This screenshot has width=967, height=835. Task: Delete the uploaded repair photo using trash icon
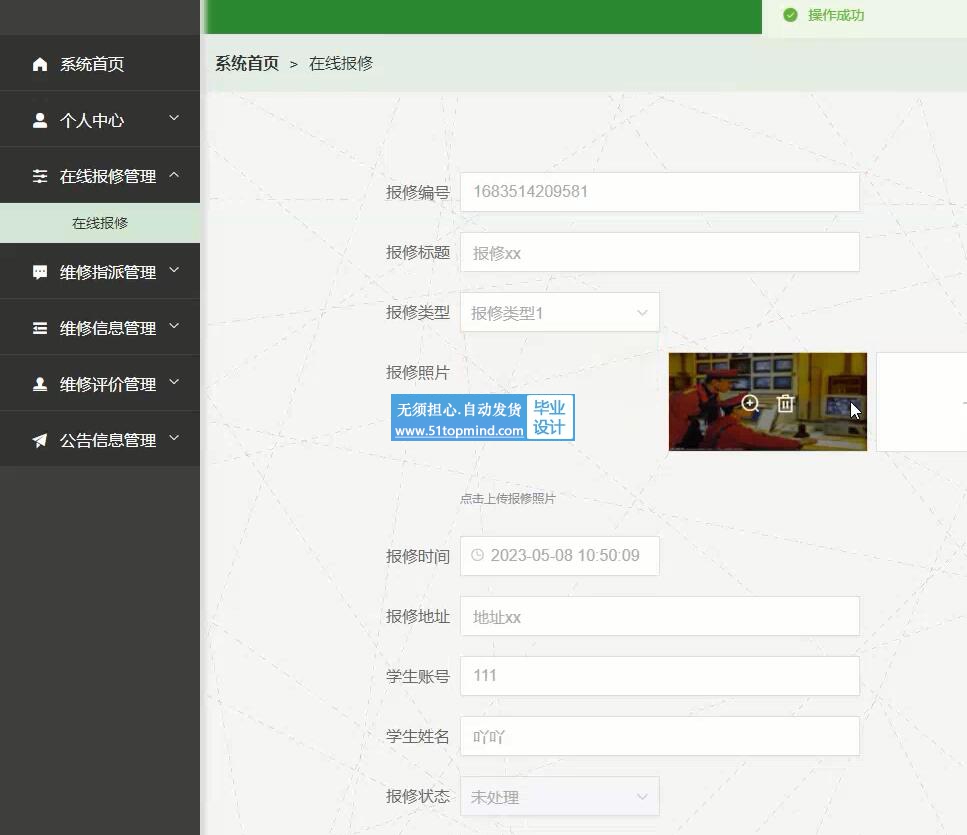pos(785,403)
